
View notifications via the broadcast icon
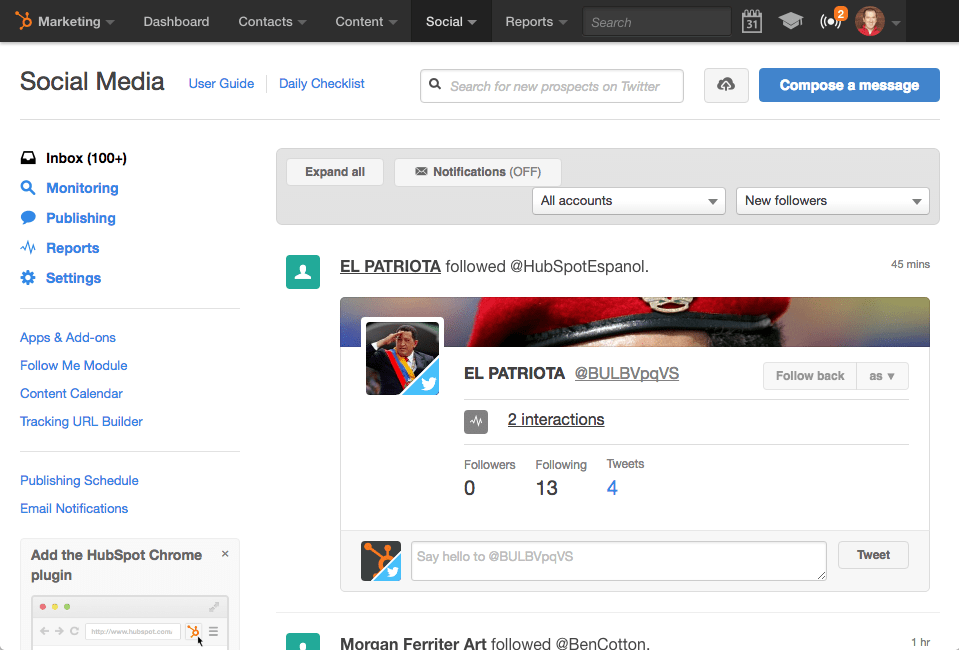(x=830, y=20)
